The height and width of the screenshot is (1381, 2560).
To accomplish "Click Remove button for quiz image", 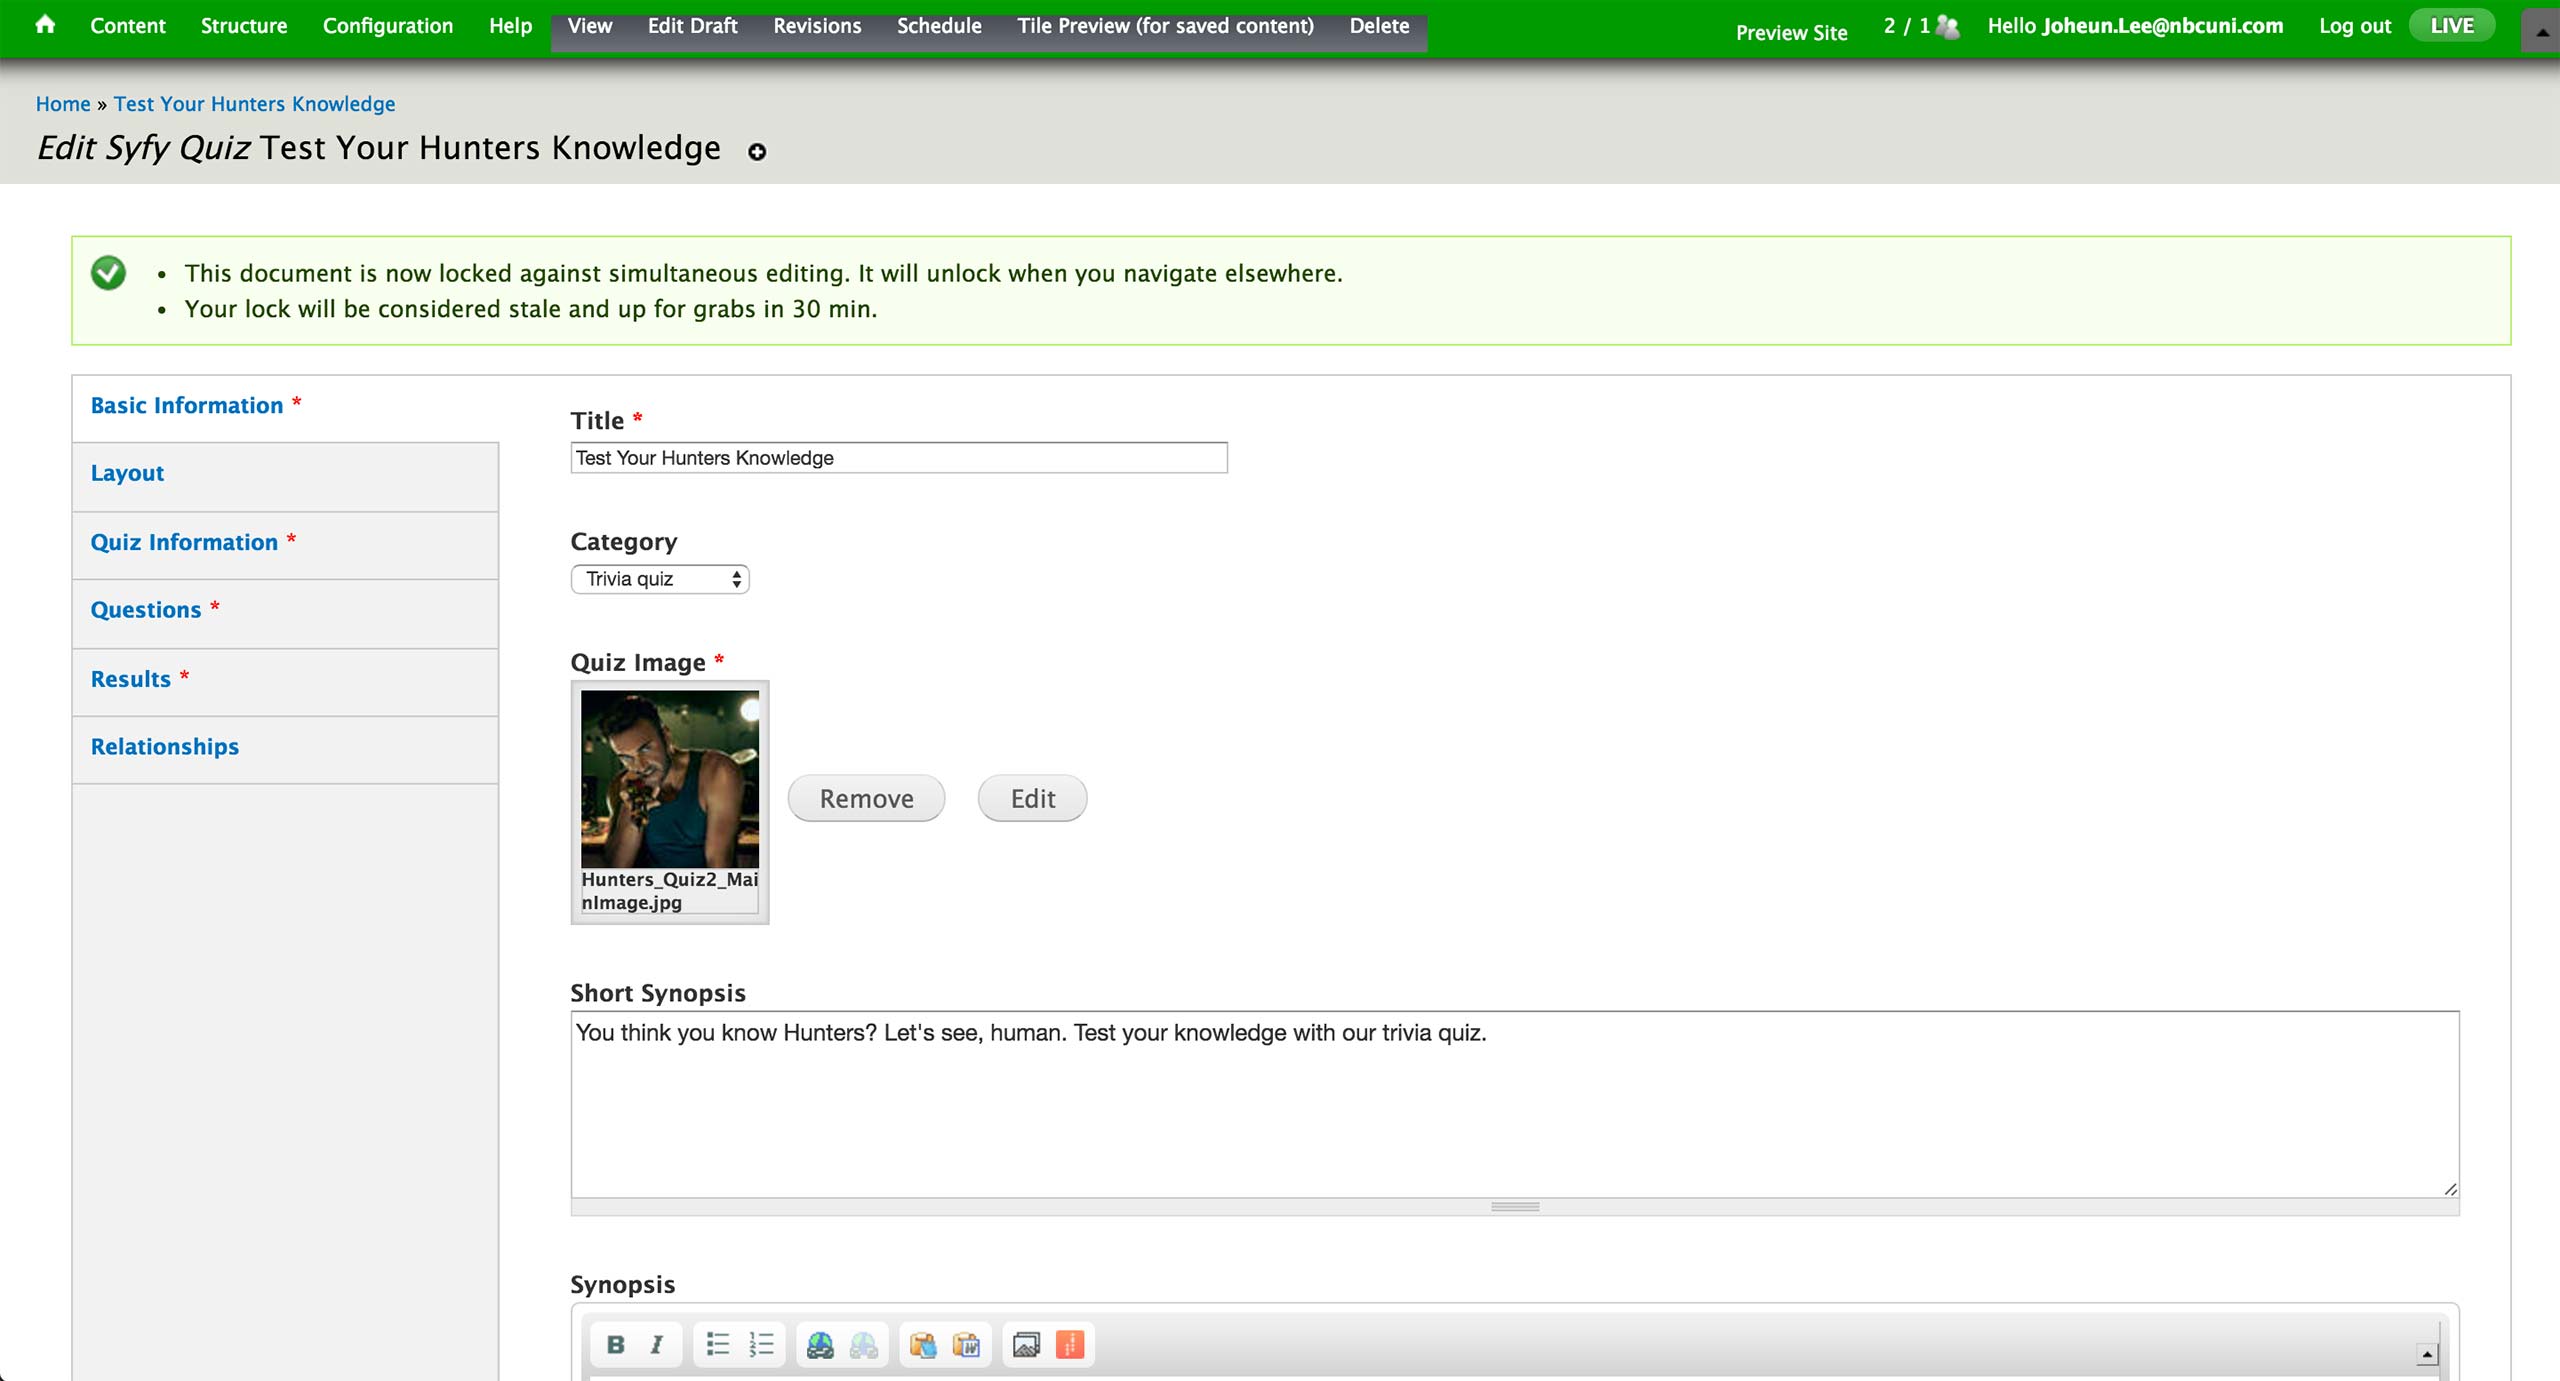I will coord(866,798).
